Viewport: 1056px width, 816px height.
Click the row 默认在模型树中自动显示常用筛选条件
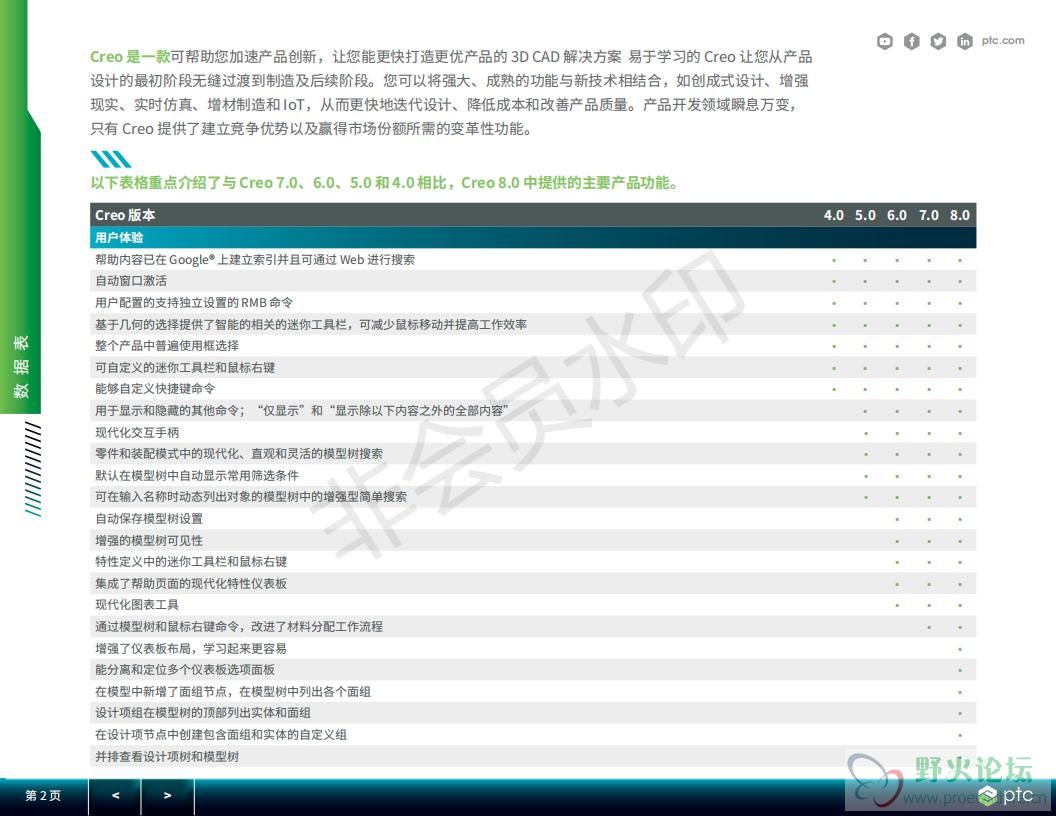pos(533,475)
